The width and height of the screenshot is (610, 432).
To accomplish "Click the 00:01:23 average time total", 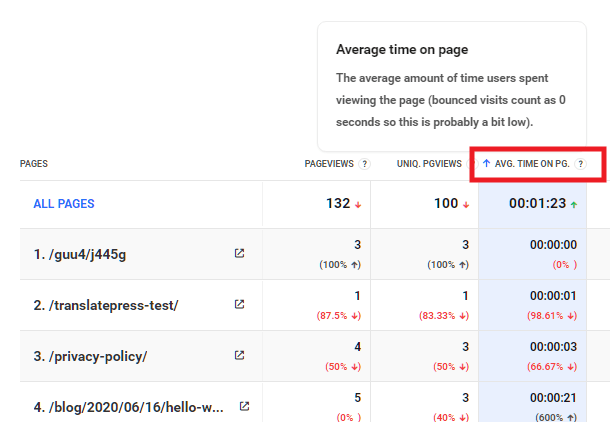I will (x=538, y=203).
